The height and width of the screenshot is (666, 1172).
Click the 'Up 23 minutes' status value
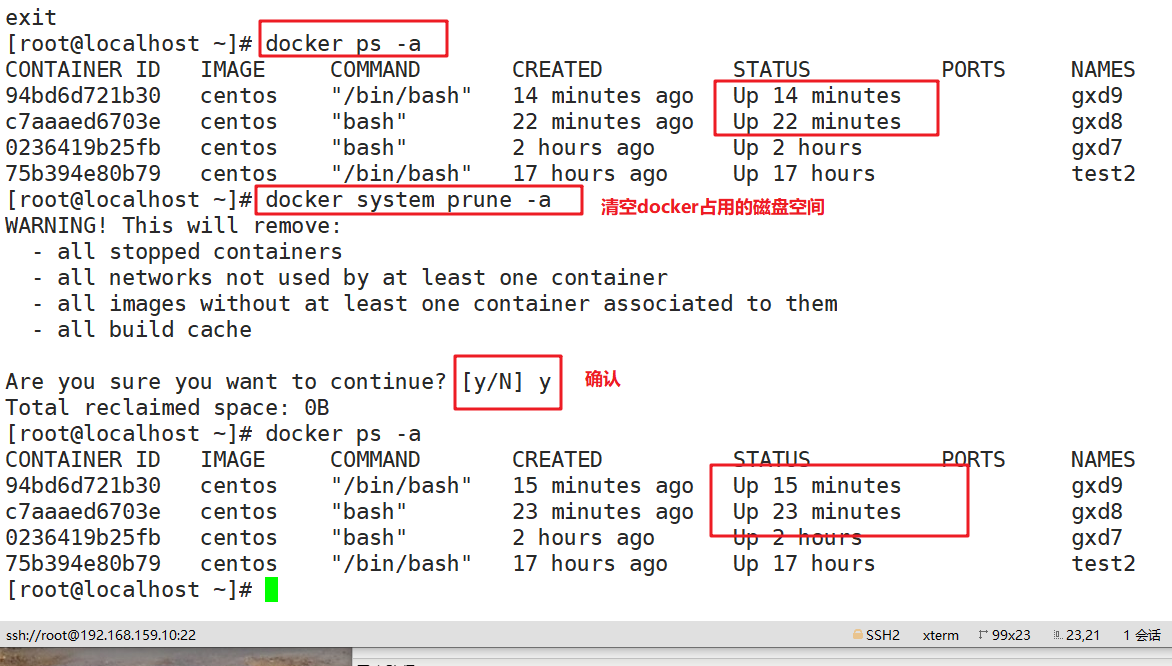[x=817, y=512]
